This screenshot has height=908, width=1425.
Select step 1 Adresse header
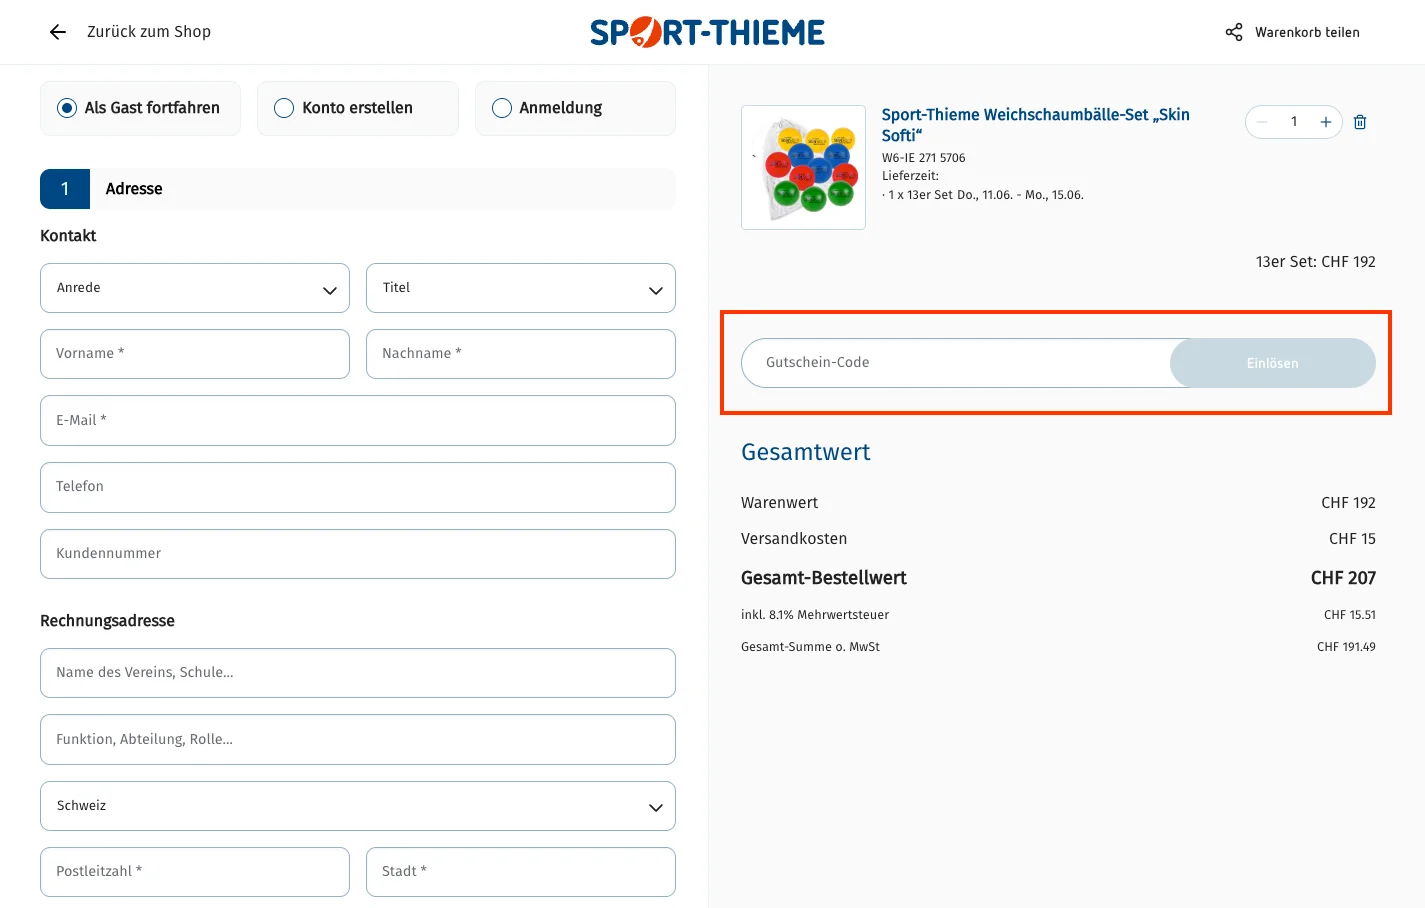click(358, 189)
